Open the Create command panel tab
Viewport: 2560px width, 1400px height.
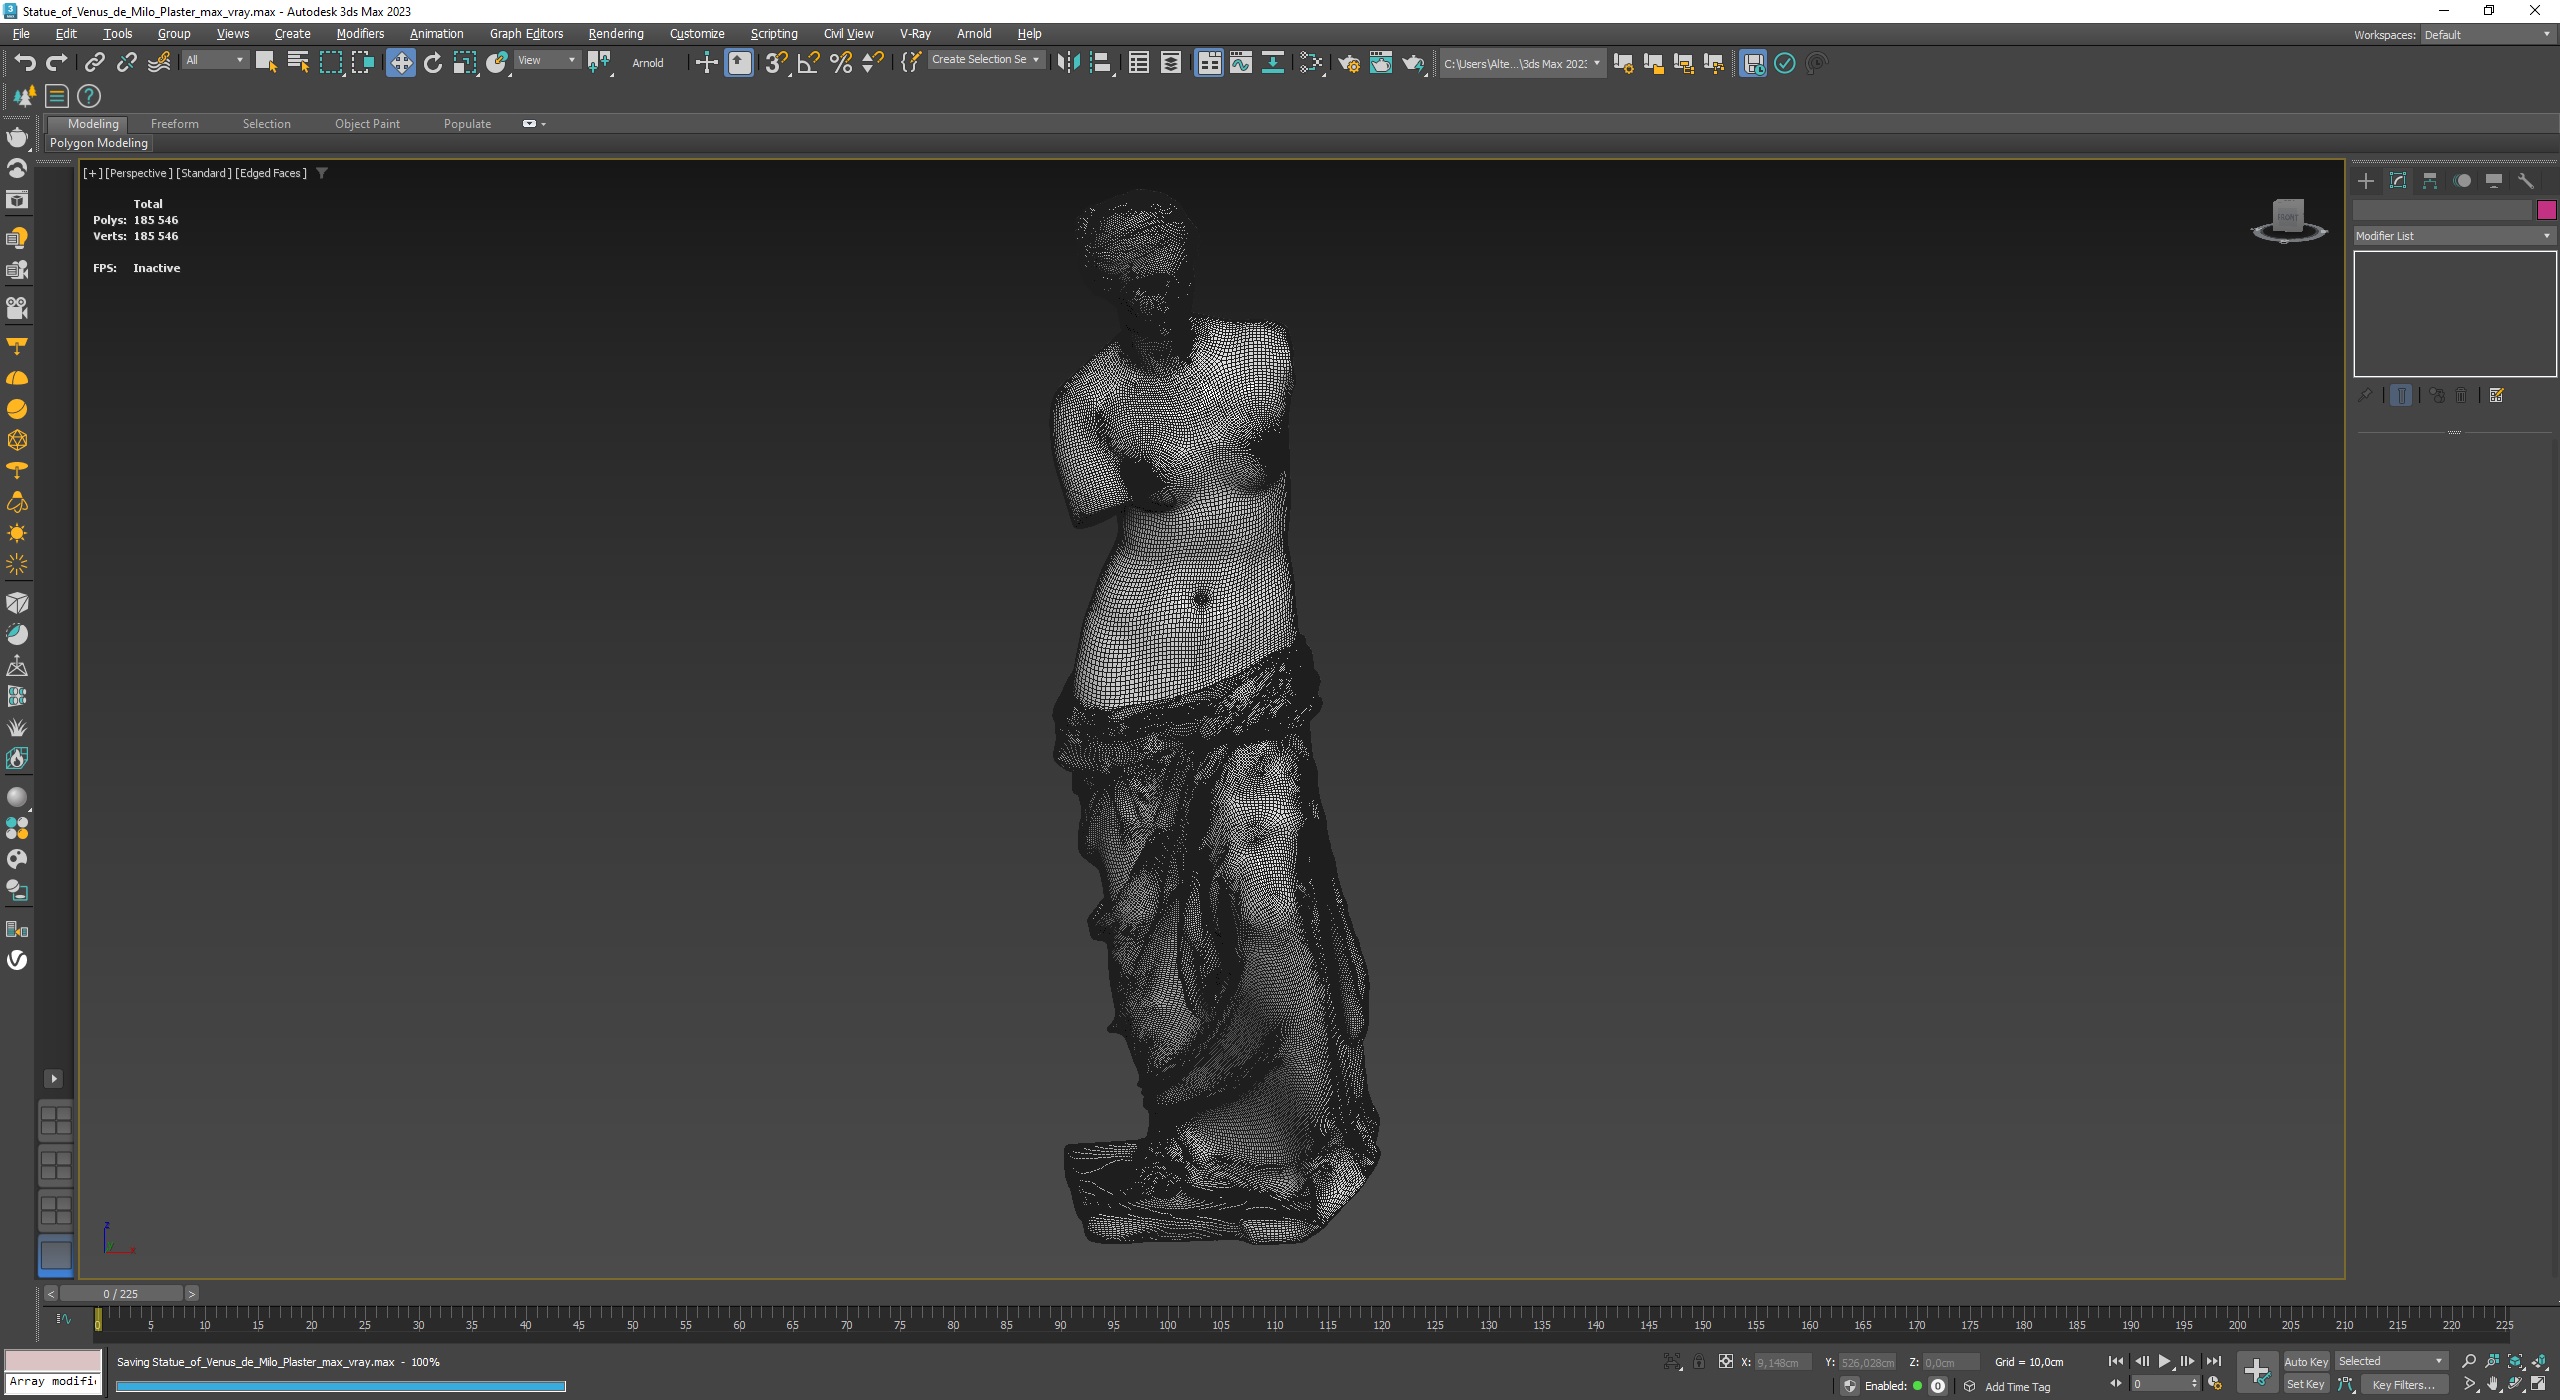click(x=2366, y=181)
